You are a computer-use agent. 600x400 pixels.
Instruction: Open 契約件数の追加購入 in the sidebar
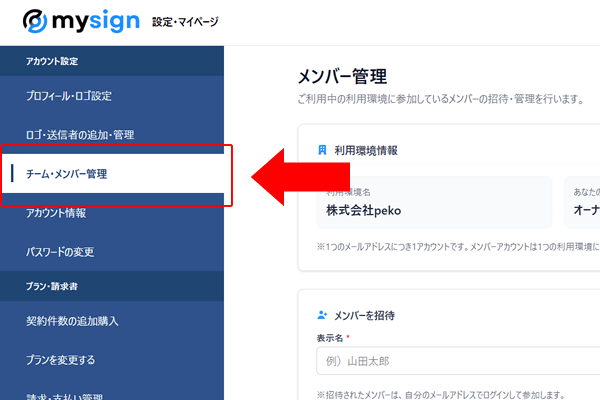pyautogui.click(x=72, y=321)
